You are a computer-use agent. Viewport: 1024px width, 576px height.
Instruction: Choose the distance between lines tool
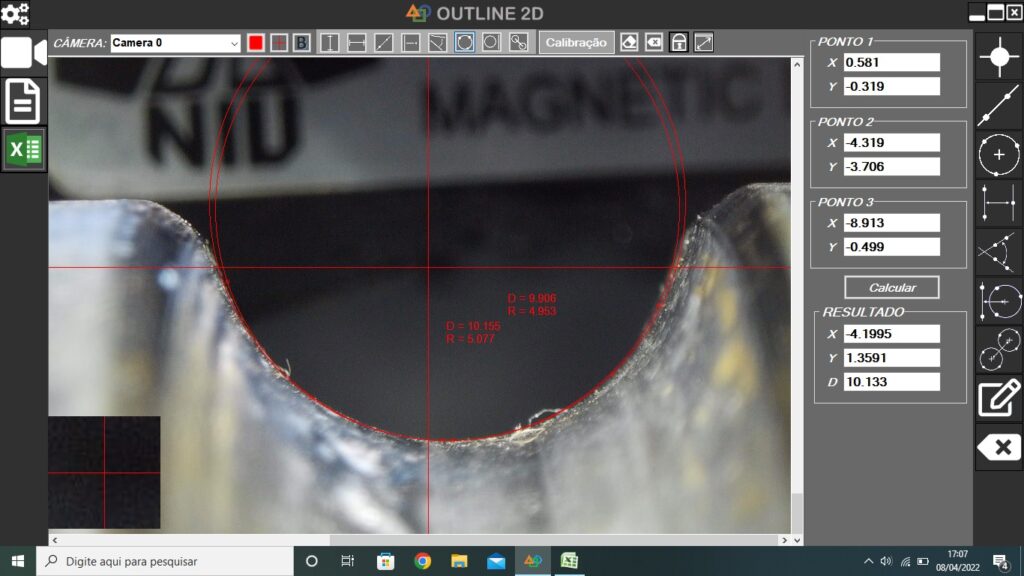[x=998, y=204]
